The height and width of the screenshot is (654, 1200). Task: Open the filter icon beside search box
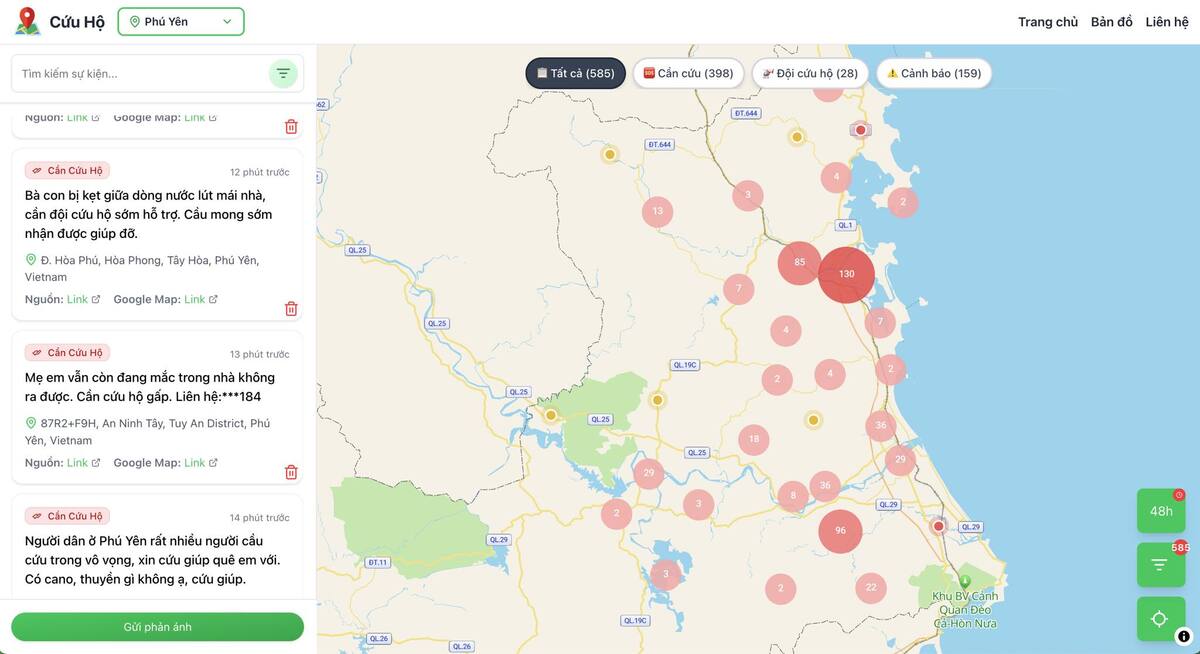(283, 73)
